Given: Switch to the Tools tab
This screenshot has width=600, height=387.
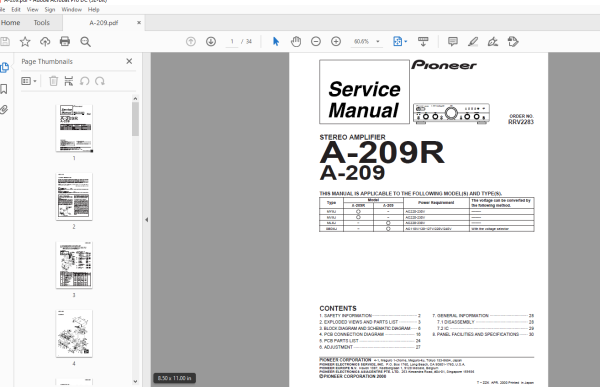Looking at the screenshot, I should (x=42, y=23).
